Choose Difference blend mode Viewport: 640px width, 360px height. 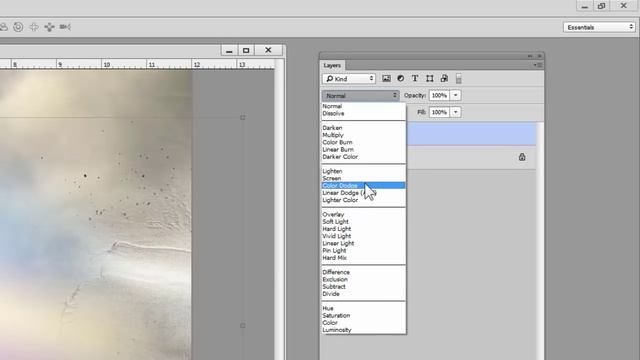[364, 272]
